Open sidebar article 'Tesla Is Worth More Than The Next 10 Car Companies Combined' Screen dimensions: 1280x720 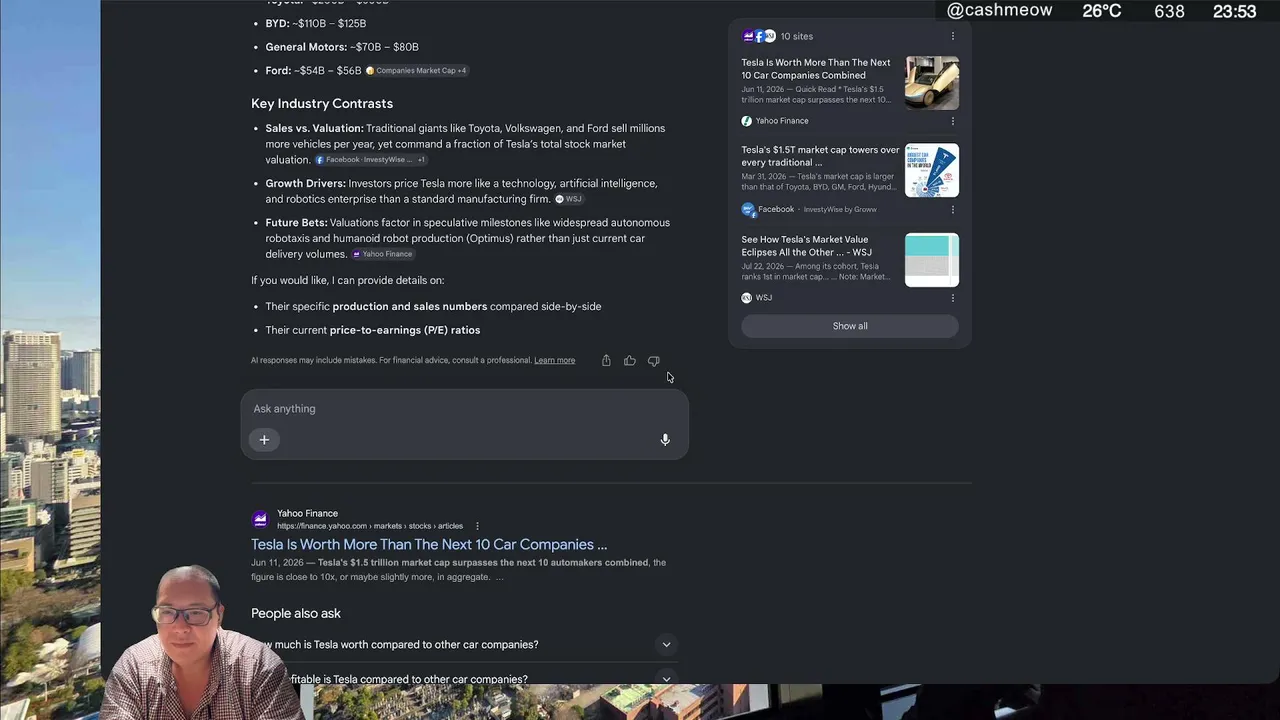[816, 69]
